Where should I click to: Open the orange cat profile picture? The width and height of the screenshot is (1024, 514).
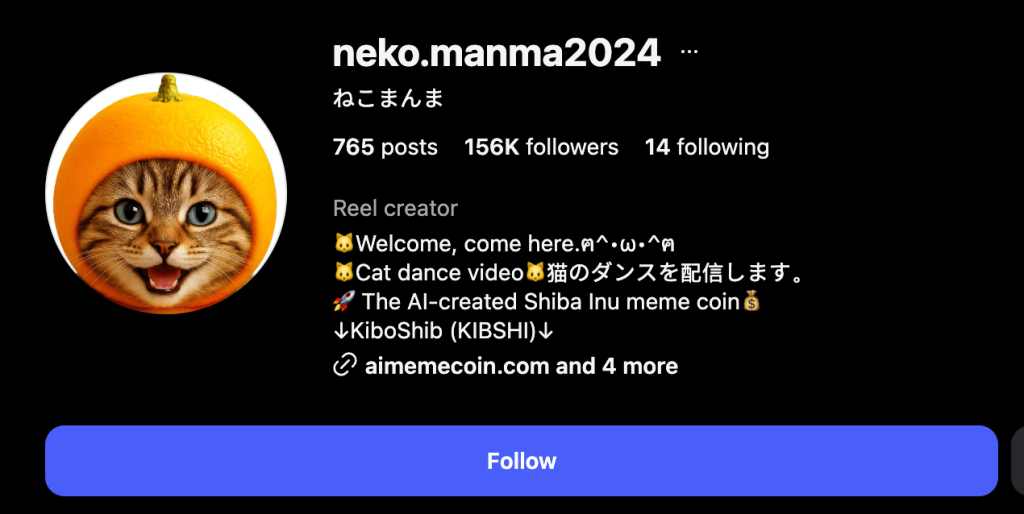(166, 193)
